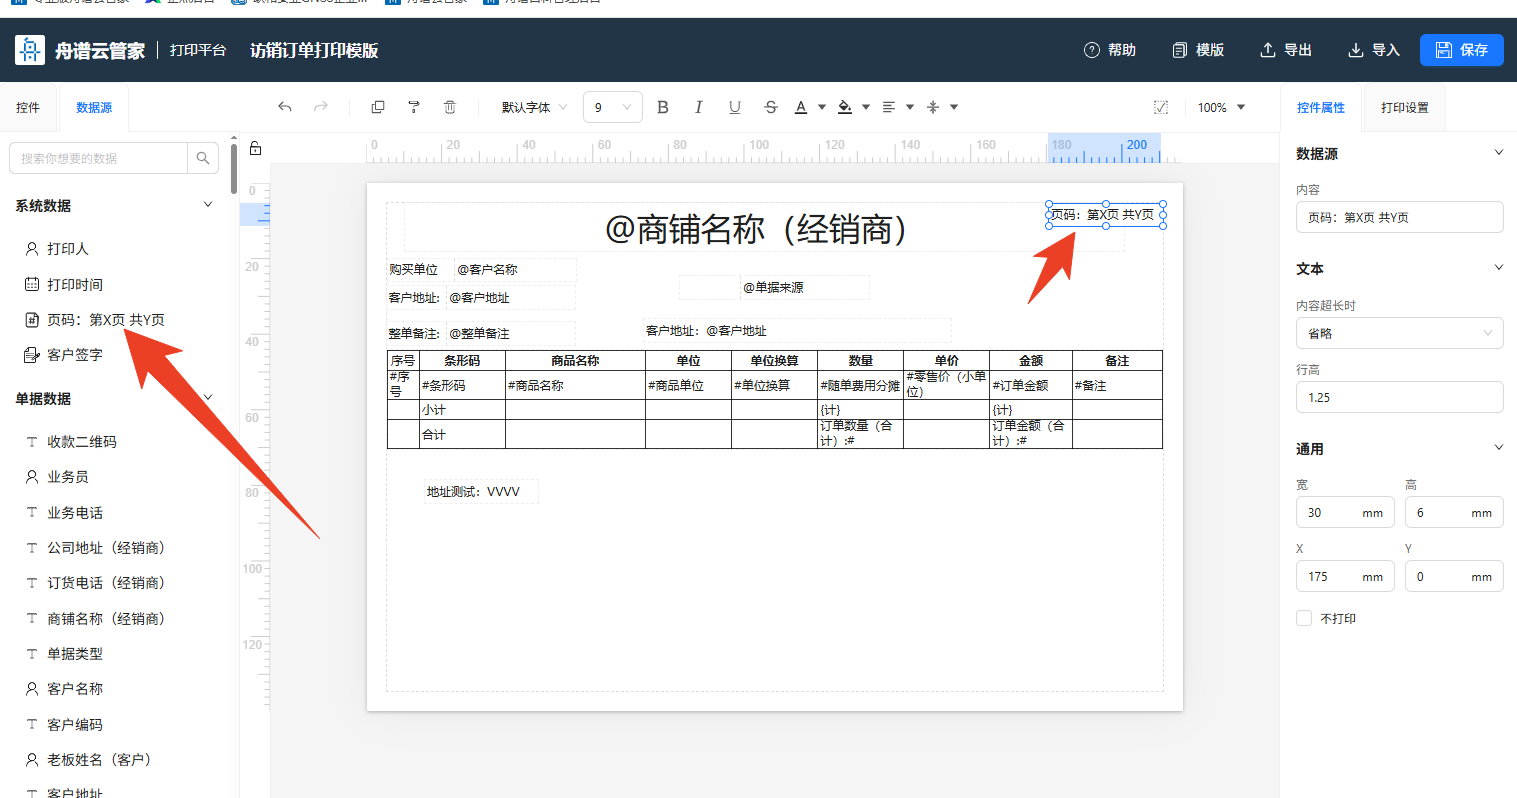Click the dashed select-all checkbox icon
Image resolution: width=1517 pixels, height=798 pixels.
click(1161, 107)
